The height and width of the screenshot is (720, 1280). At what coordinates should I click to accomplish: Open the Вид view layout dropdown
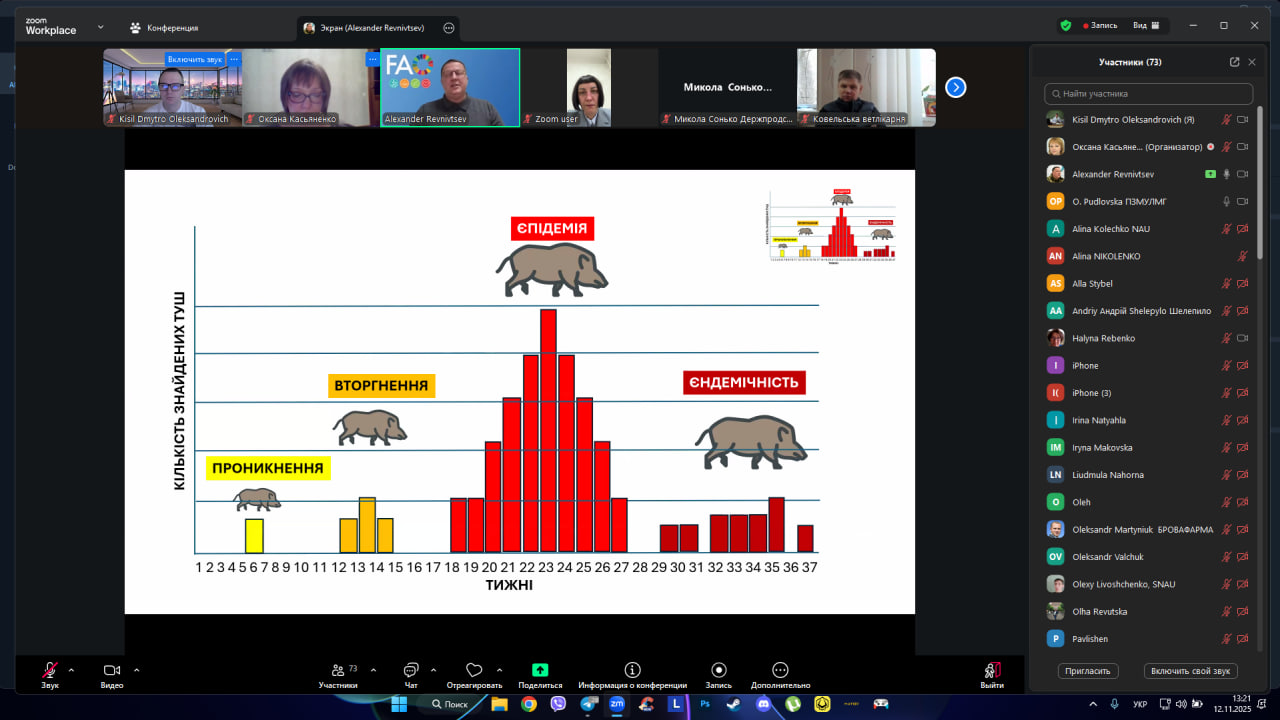coord(1145,26)
